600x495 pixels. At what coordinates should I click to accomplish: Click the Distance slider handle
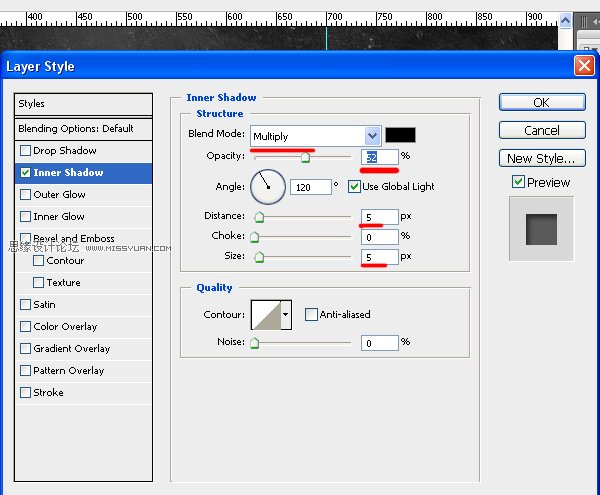pyautogui.click(x=259, y=217)
